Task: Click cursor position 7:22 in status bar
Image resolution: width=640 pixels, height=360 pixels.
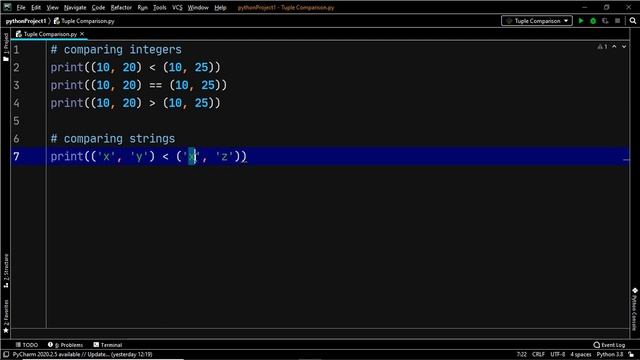Action: pyautogui.click(x=522, y=354)
